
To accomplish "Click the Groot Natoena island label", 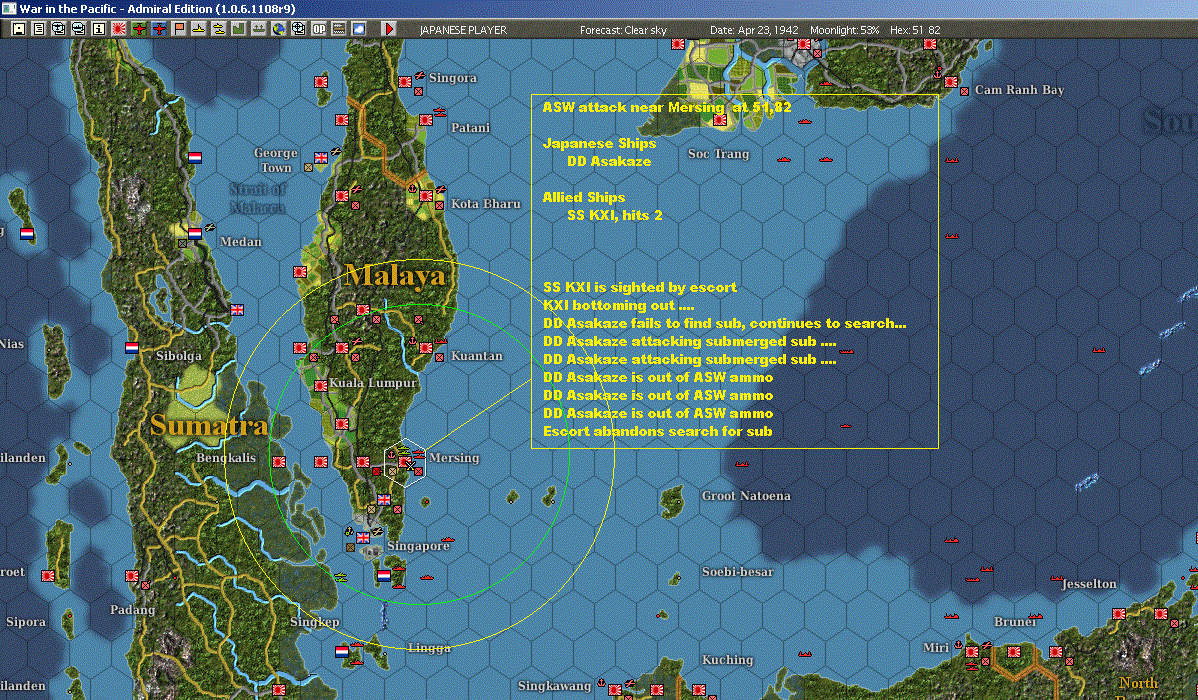I will pyautogui.click(x=746, y=496).
